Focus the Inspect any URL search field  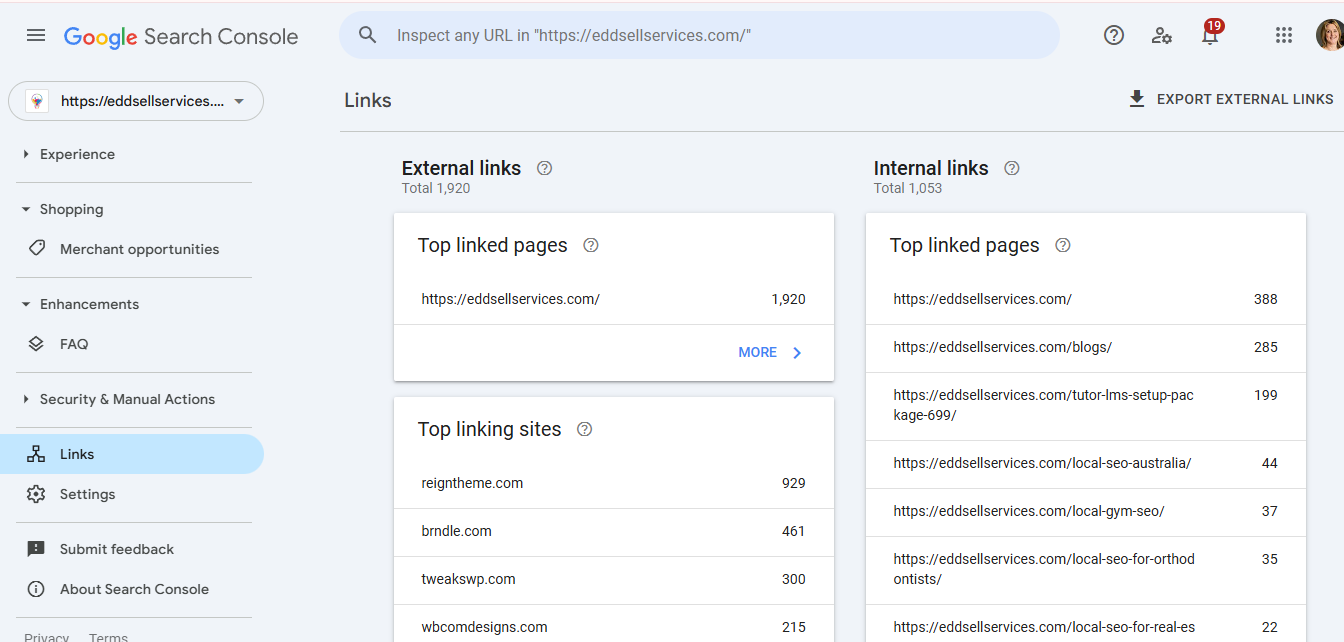(x=700, y=36)
